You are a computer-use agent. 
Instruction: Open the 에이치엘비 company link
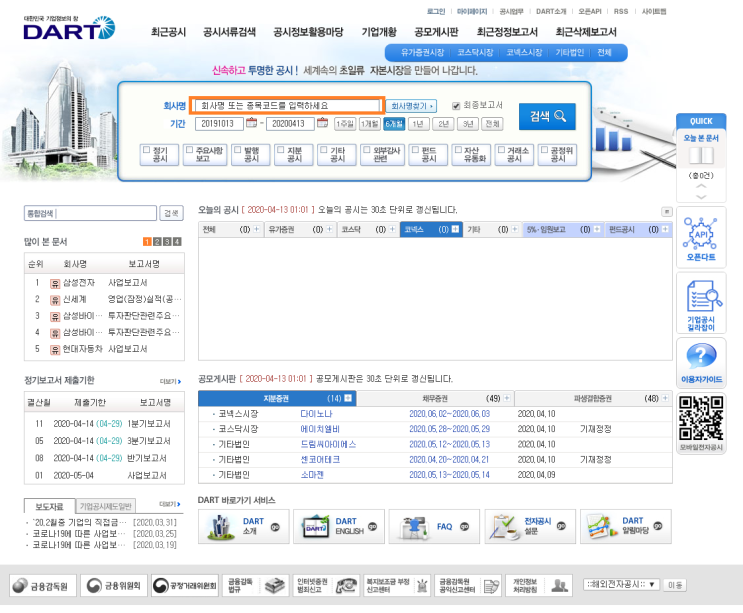click(x=320, y=429)
